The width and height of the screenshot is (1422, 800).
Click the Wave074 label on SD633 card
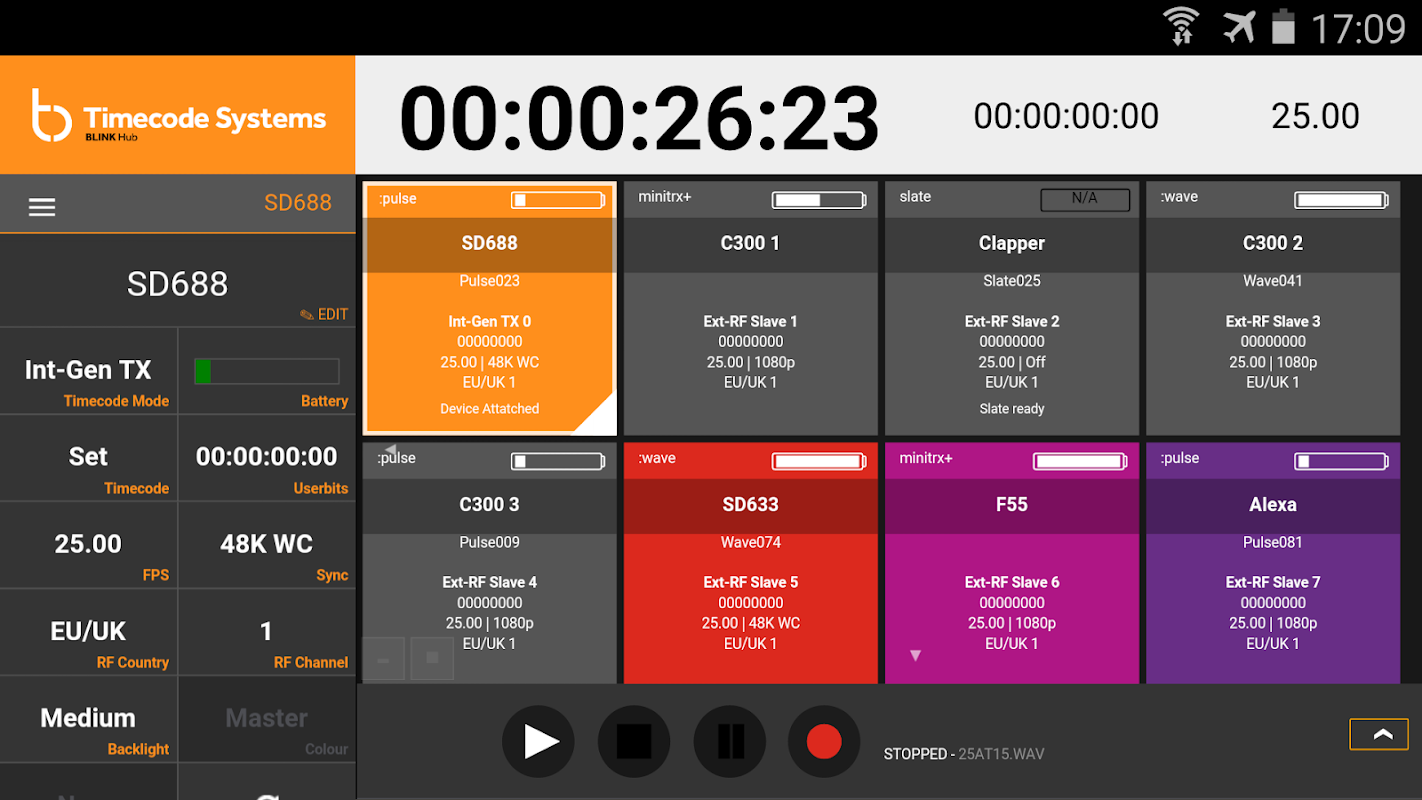click(750, 542)
